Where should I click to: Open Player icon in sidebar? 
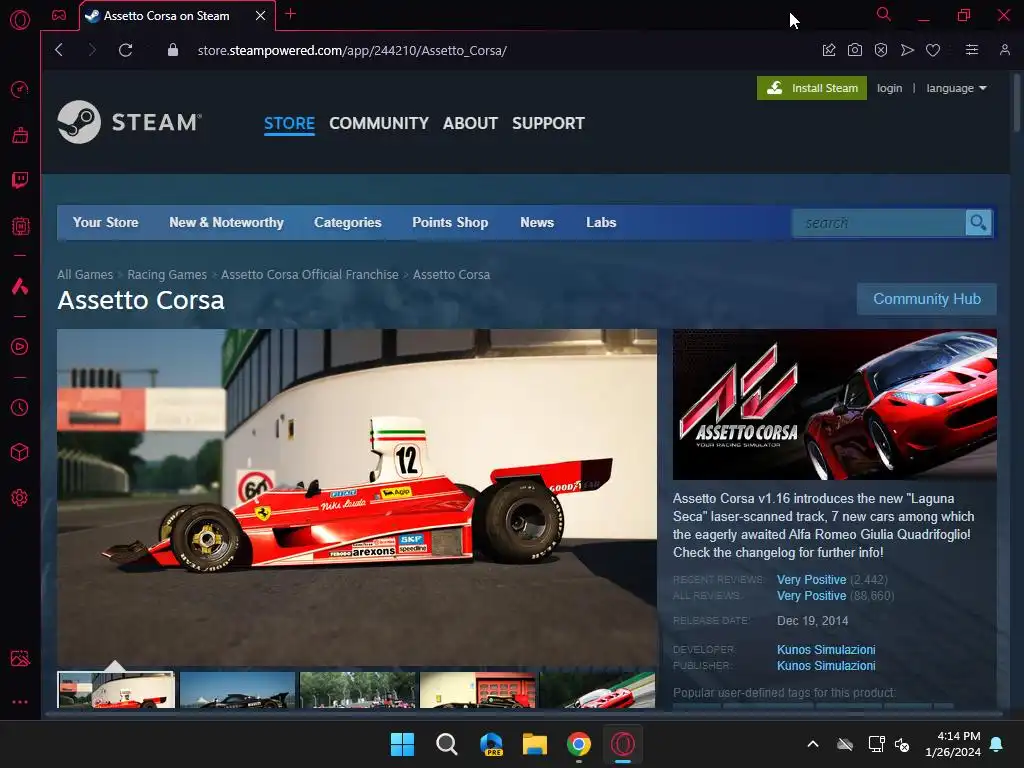pyautogui.click(x=20, y=346)
